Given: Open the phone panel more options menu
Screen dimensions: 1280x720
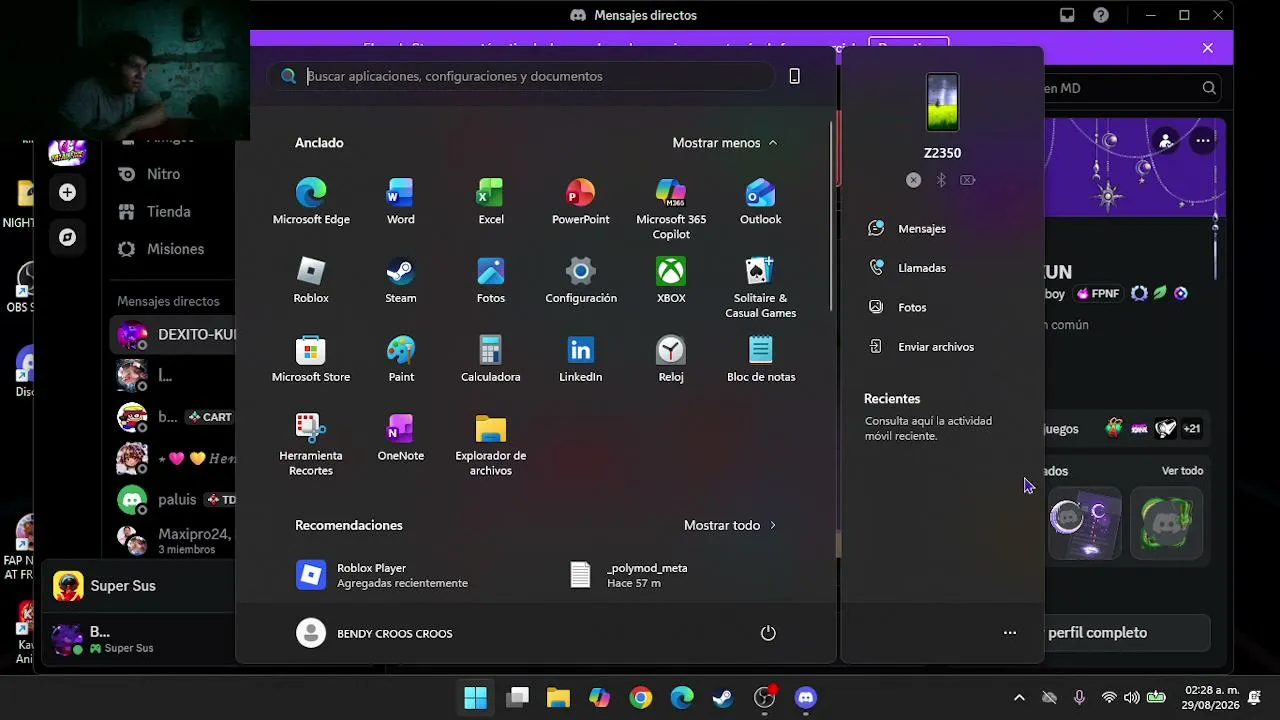Looking at the screenshot, I should click(1010, 633).
